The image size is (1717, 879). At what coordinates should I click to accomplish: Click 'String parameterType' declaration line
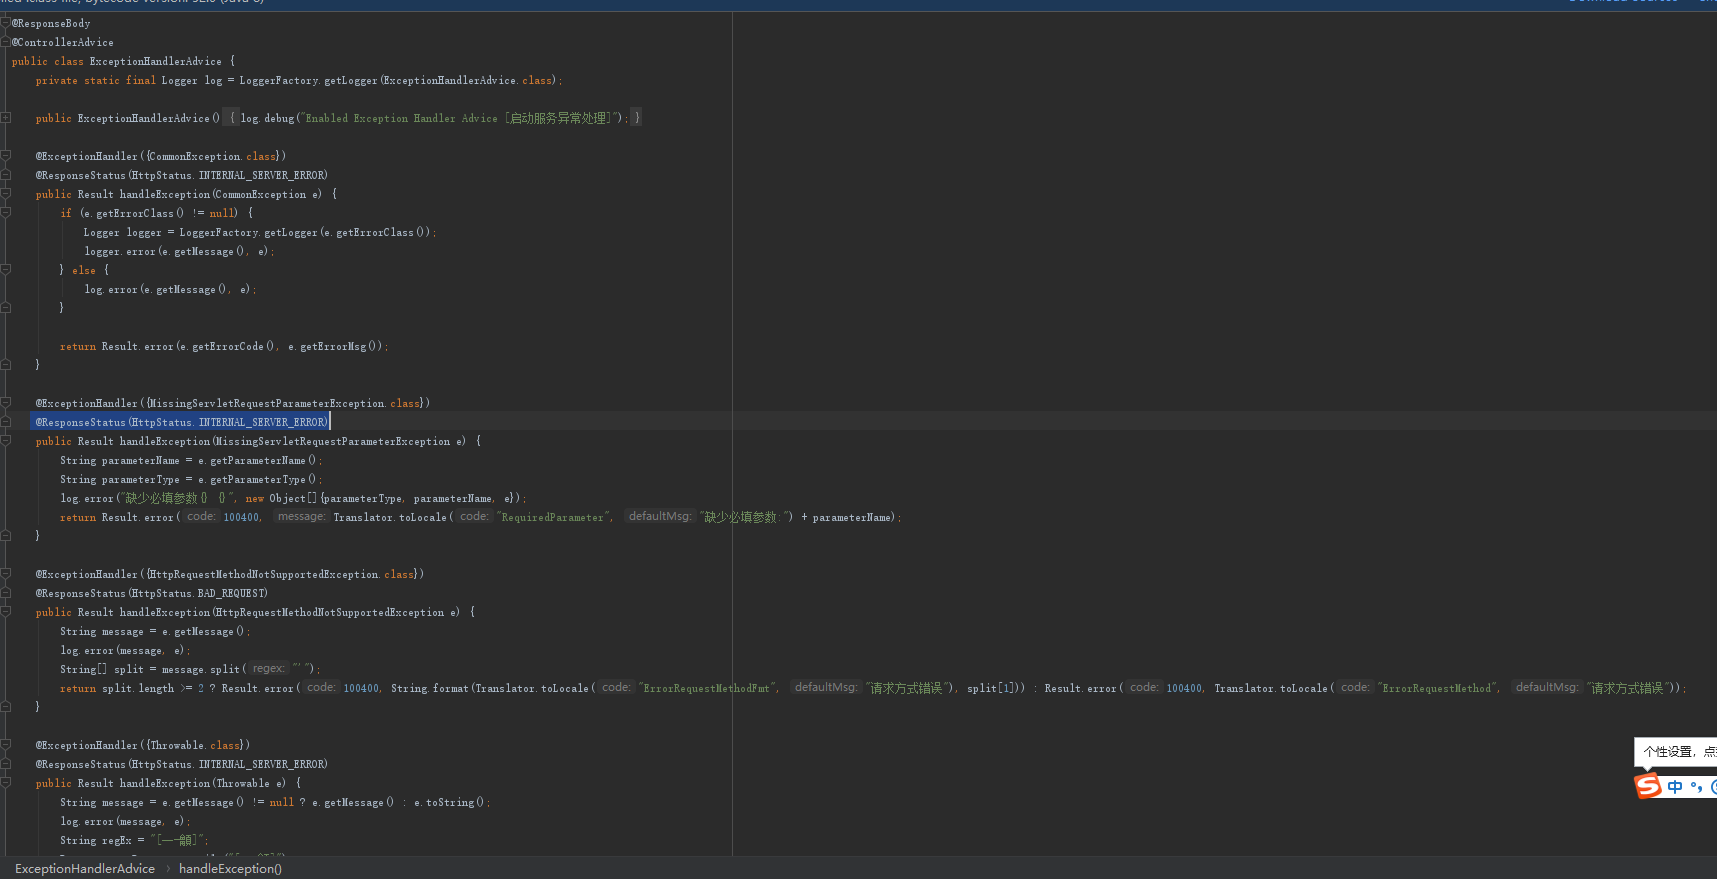(x=190, y=479)
